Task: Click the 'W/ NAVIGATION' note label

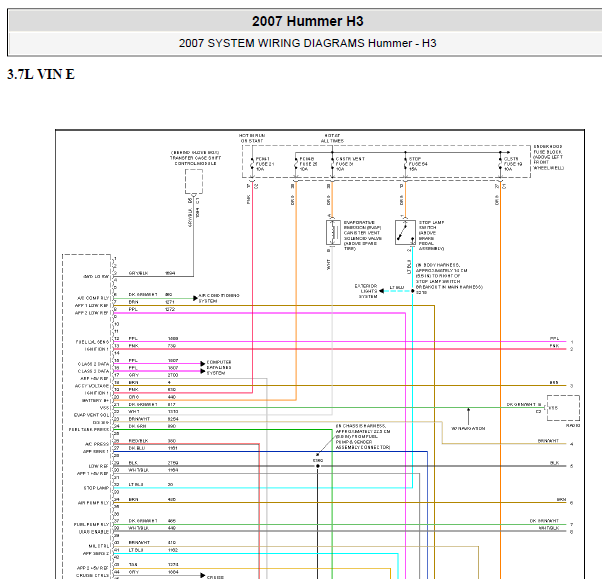Action: pyautogui.click(x=468, y=428)
